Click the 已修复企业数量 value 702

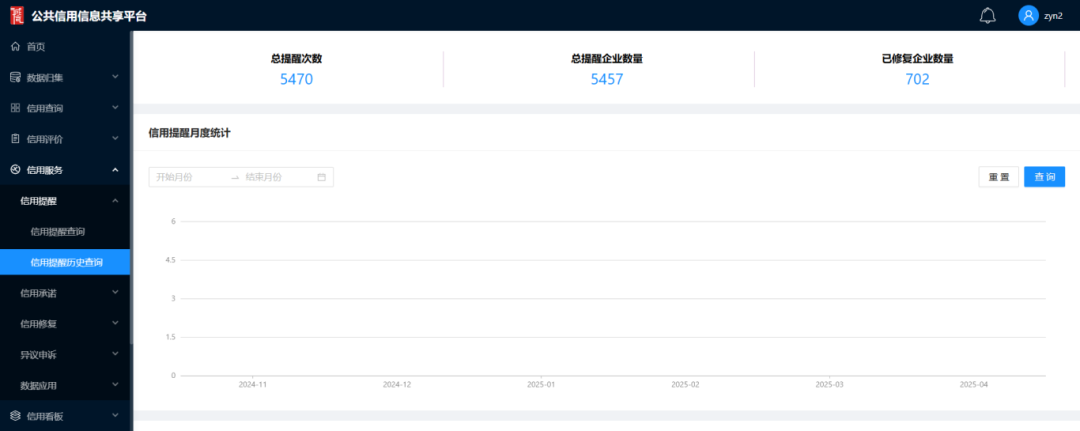(x=917, y=79)
